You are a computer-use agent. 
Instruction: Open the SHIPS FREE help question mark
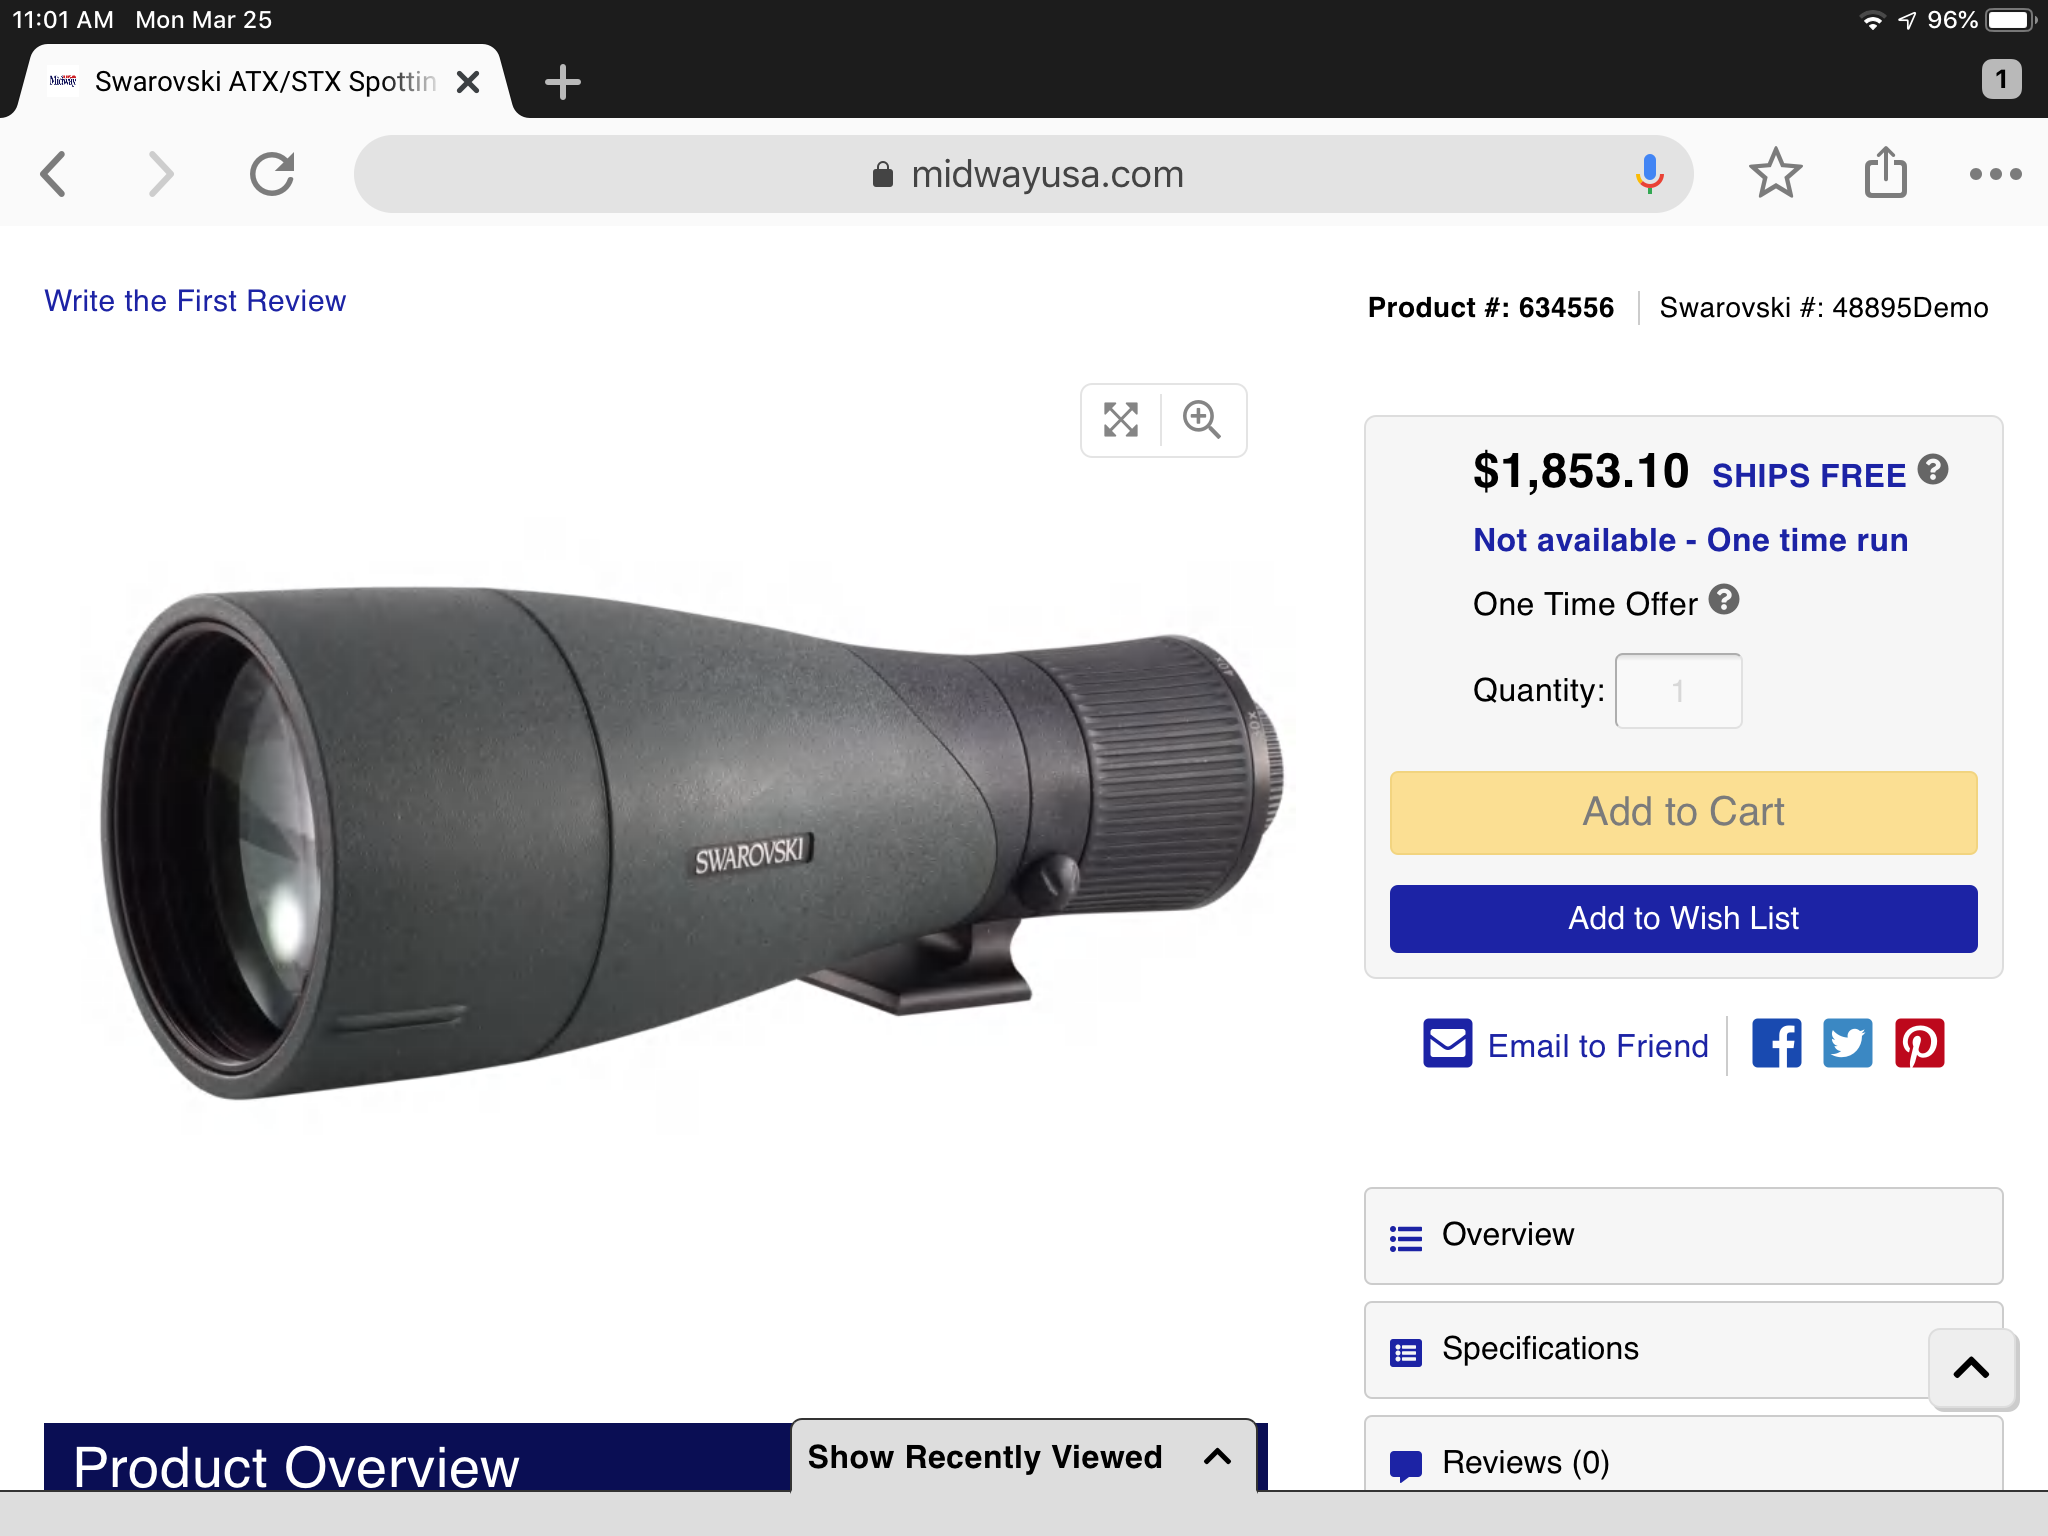[1933, 469]
